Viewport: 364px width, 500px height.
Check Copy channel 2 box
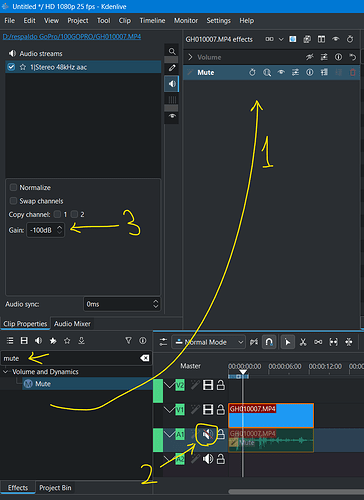[x=74, y=214]
